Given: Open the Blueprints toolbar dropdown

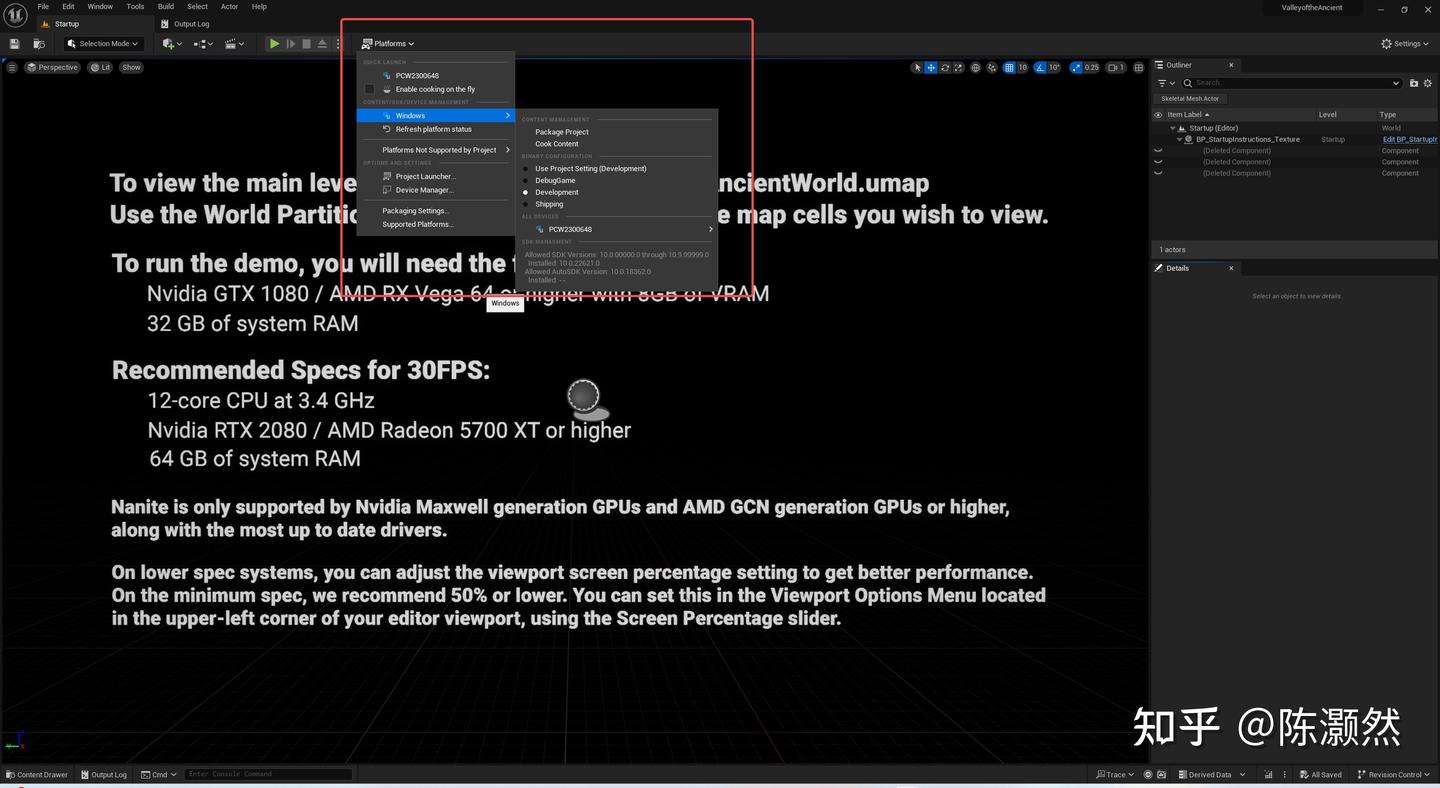Looking at the screenshot, I should (203, 44).
